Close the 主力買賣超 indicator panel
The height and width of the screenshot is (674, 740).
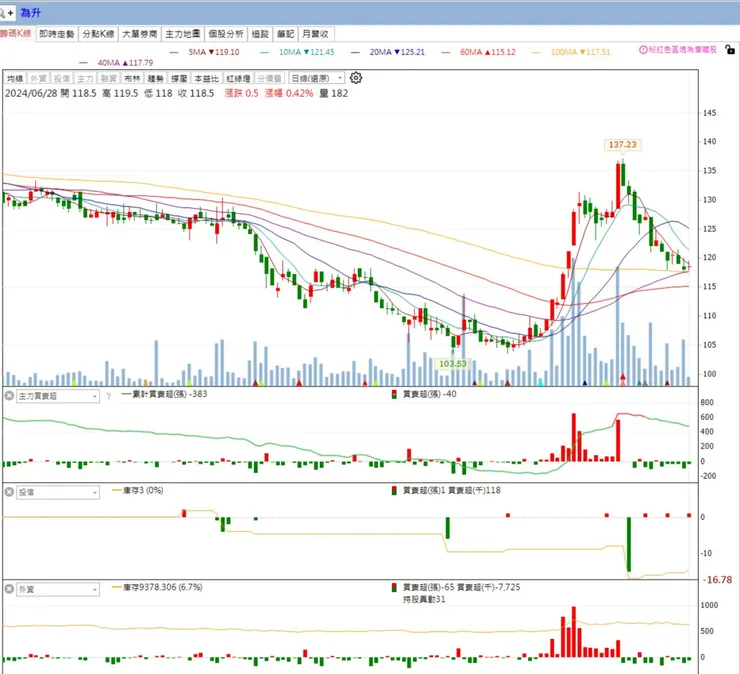(9, 396)
